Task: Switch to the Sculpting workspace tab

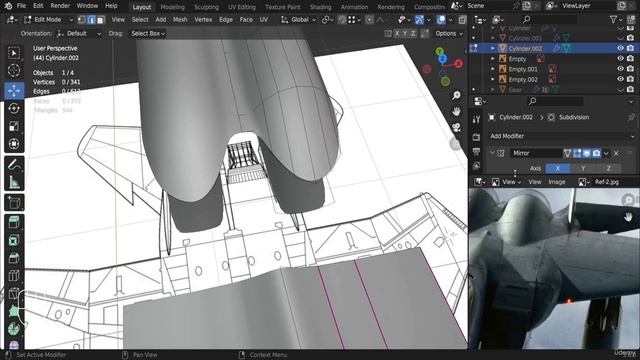Action: [206, 7]
